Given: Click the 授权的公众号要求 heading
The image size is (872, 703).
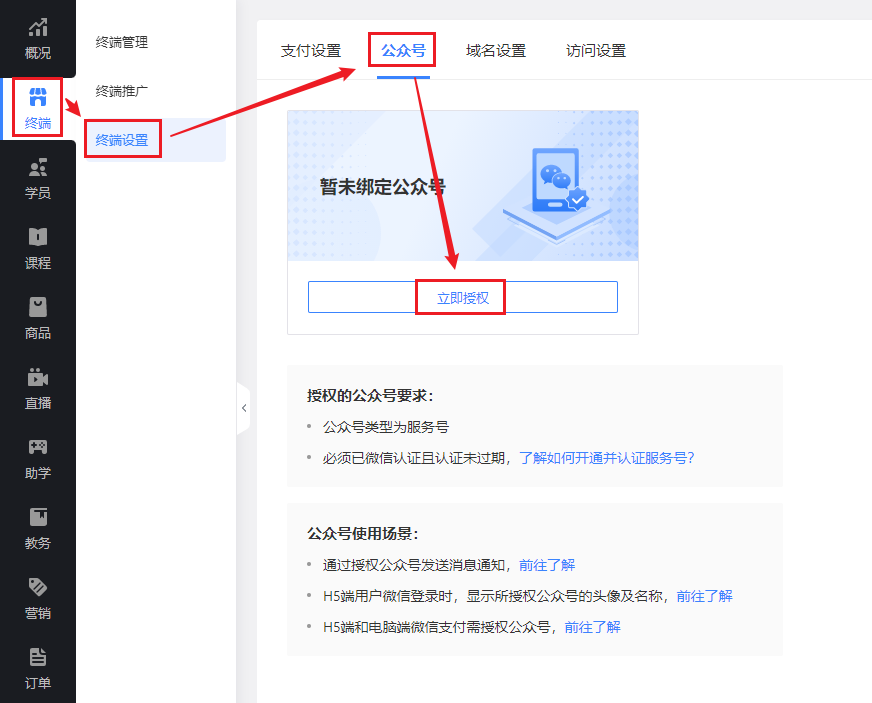Looking at the screenshot, I should point(370,396).
